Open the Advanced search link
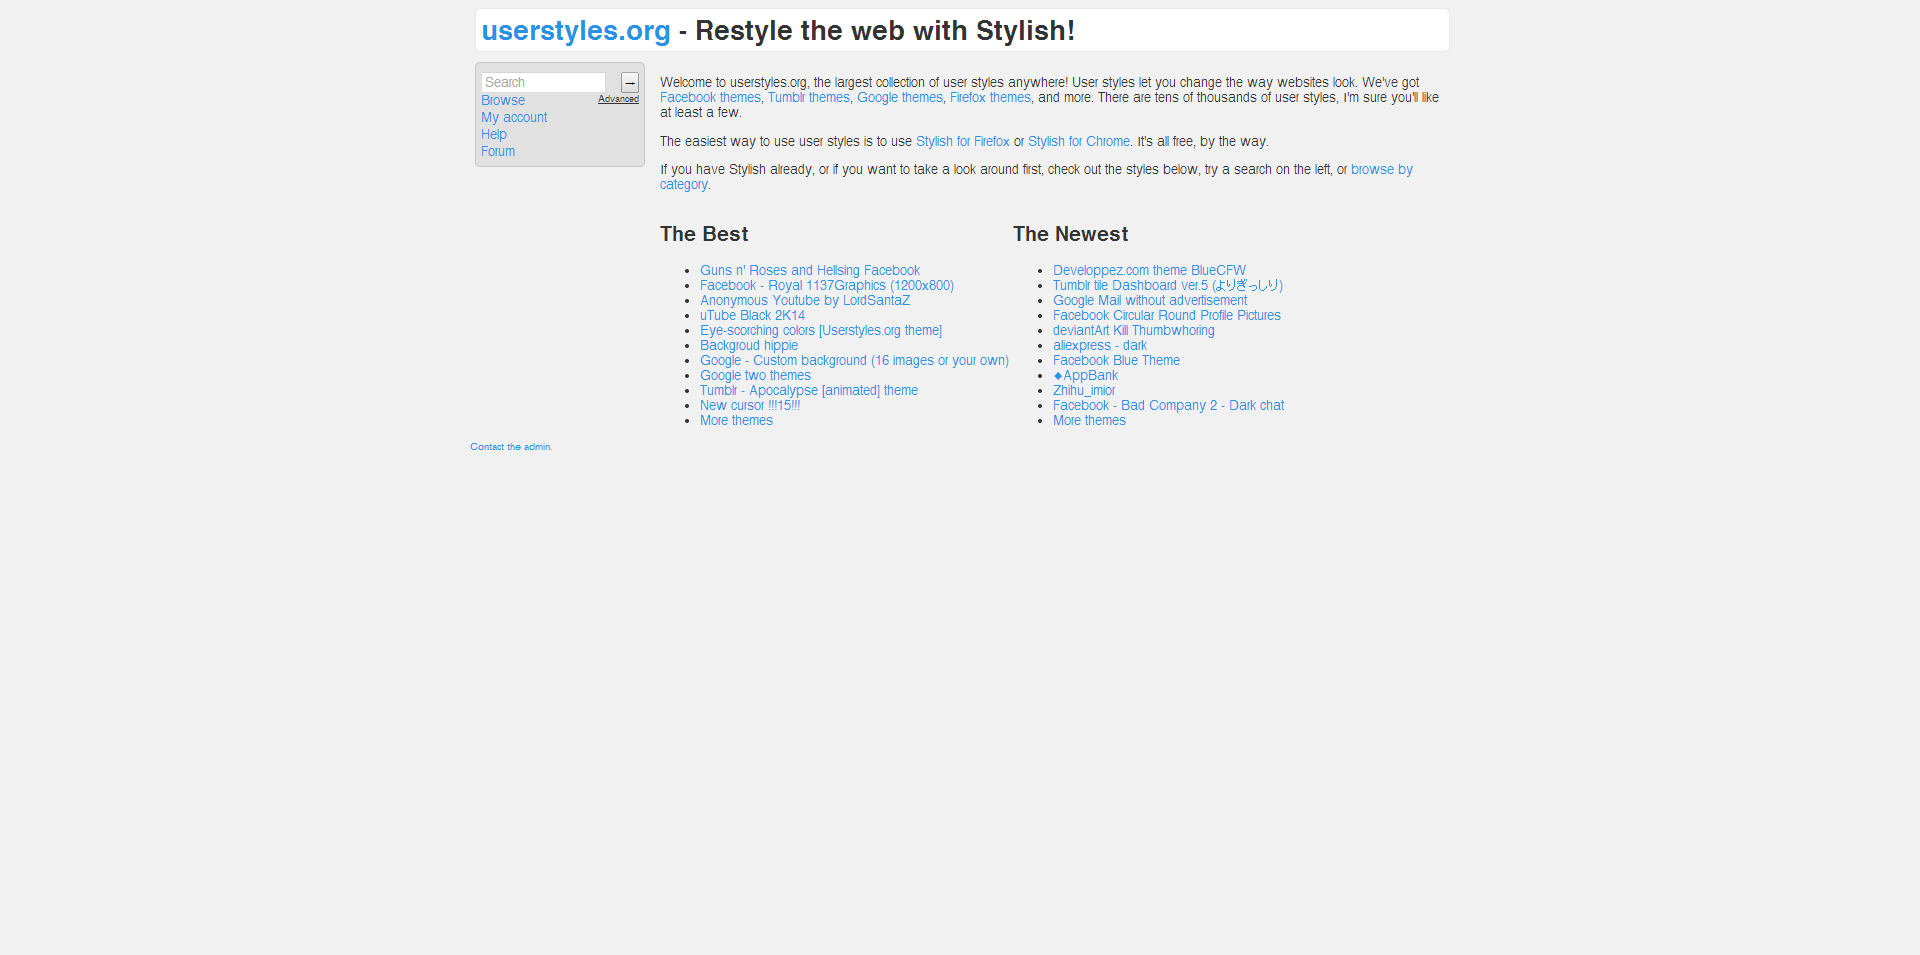 (x=618, y=99)
